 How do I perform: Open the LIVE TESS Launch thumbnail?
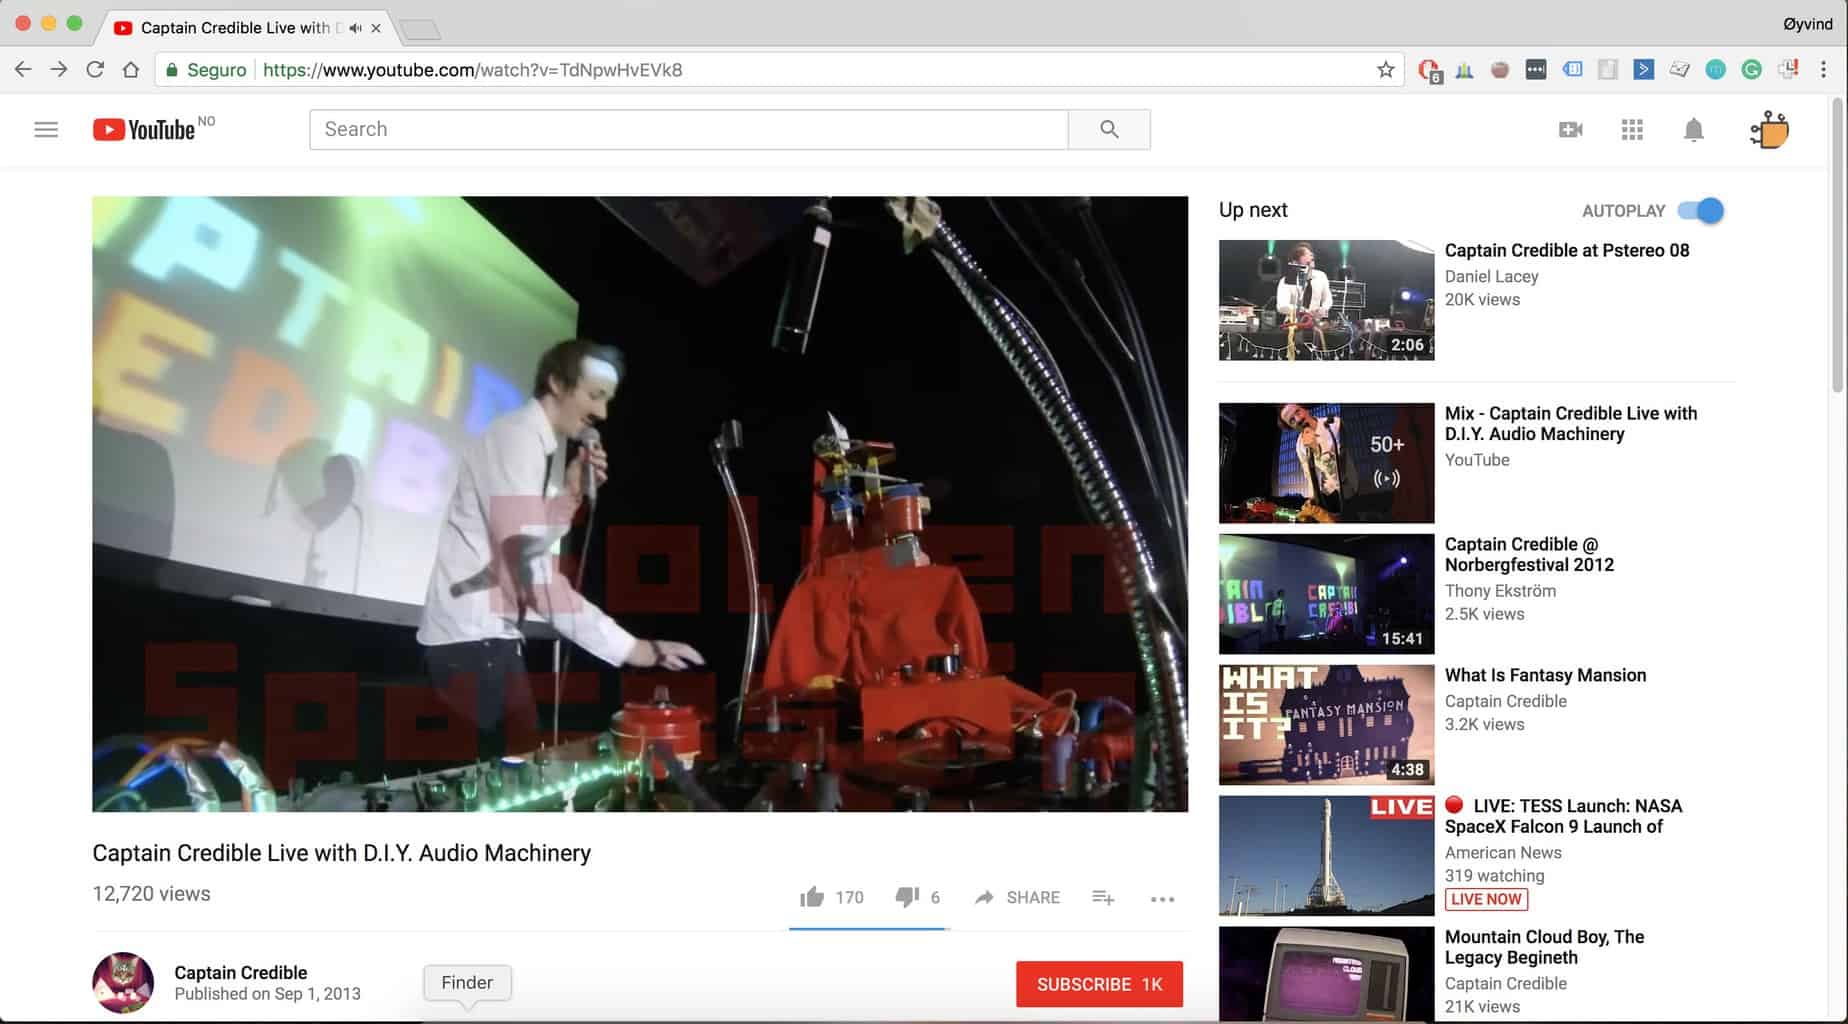tap(1326, 856)
